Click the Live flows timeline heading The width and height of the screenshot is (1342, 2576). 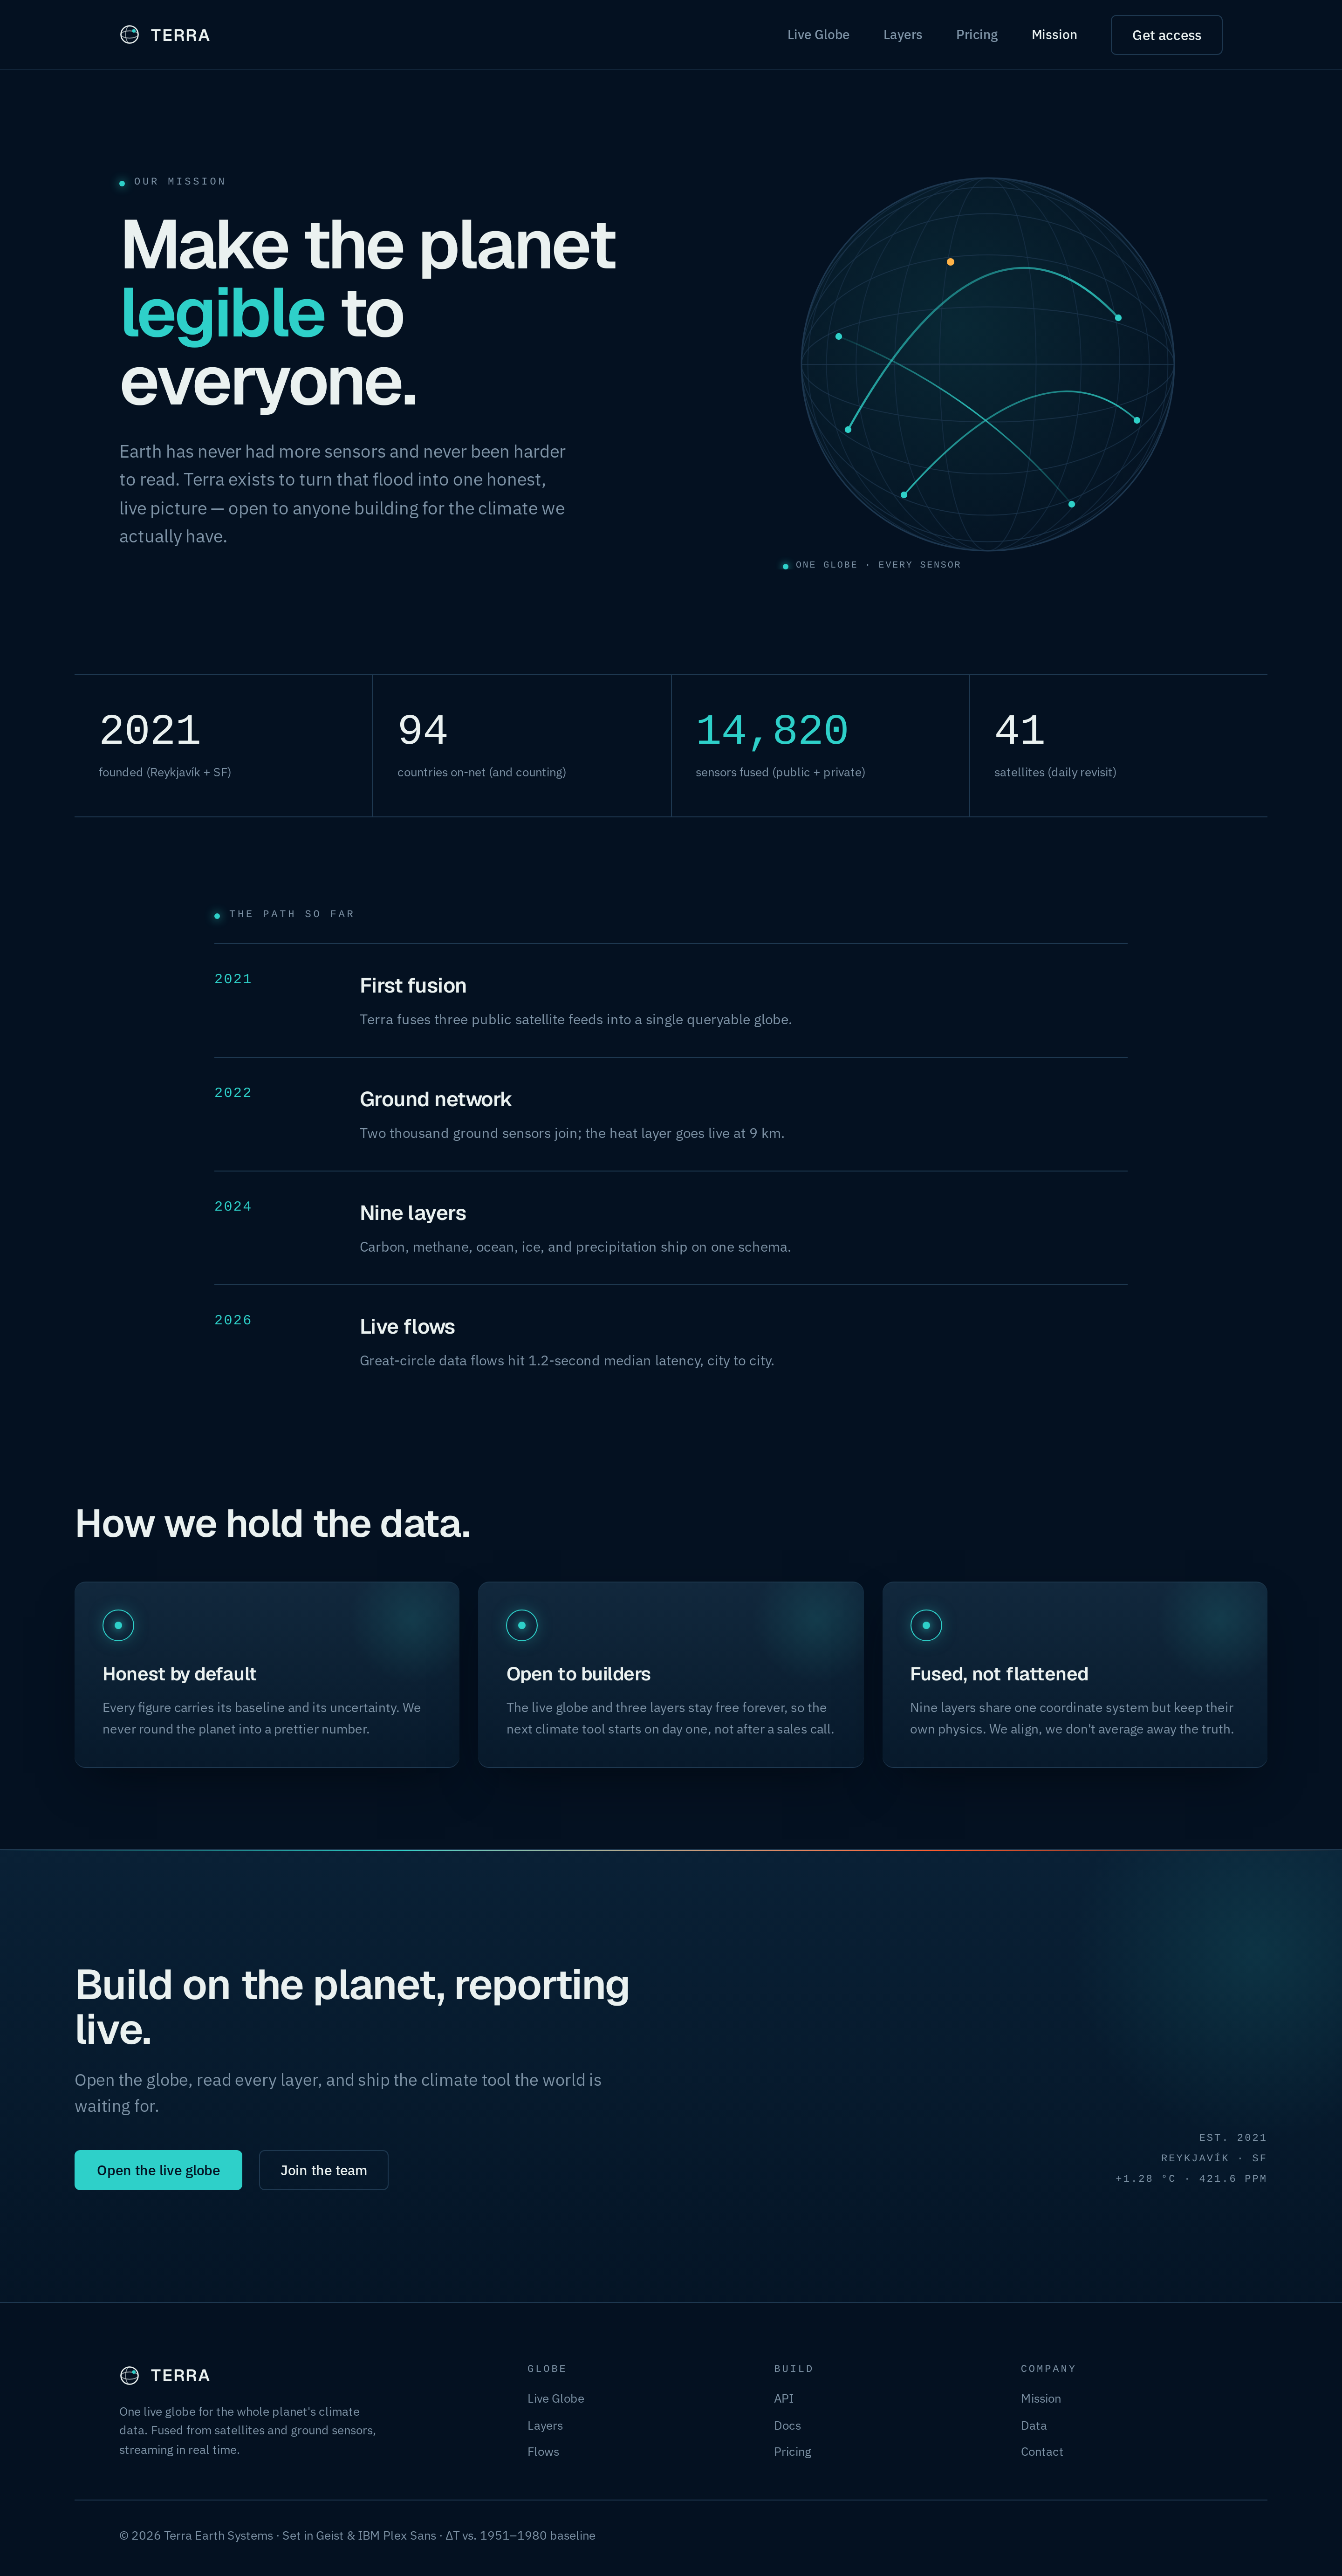tap(407, 1326)
